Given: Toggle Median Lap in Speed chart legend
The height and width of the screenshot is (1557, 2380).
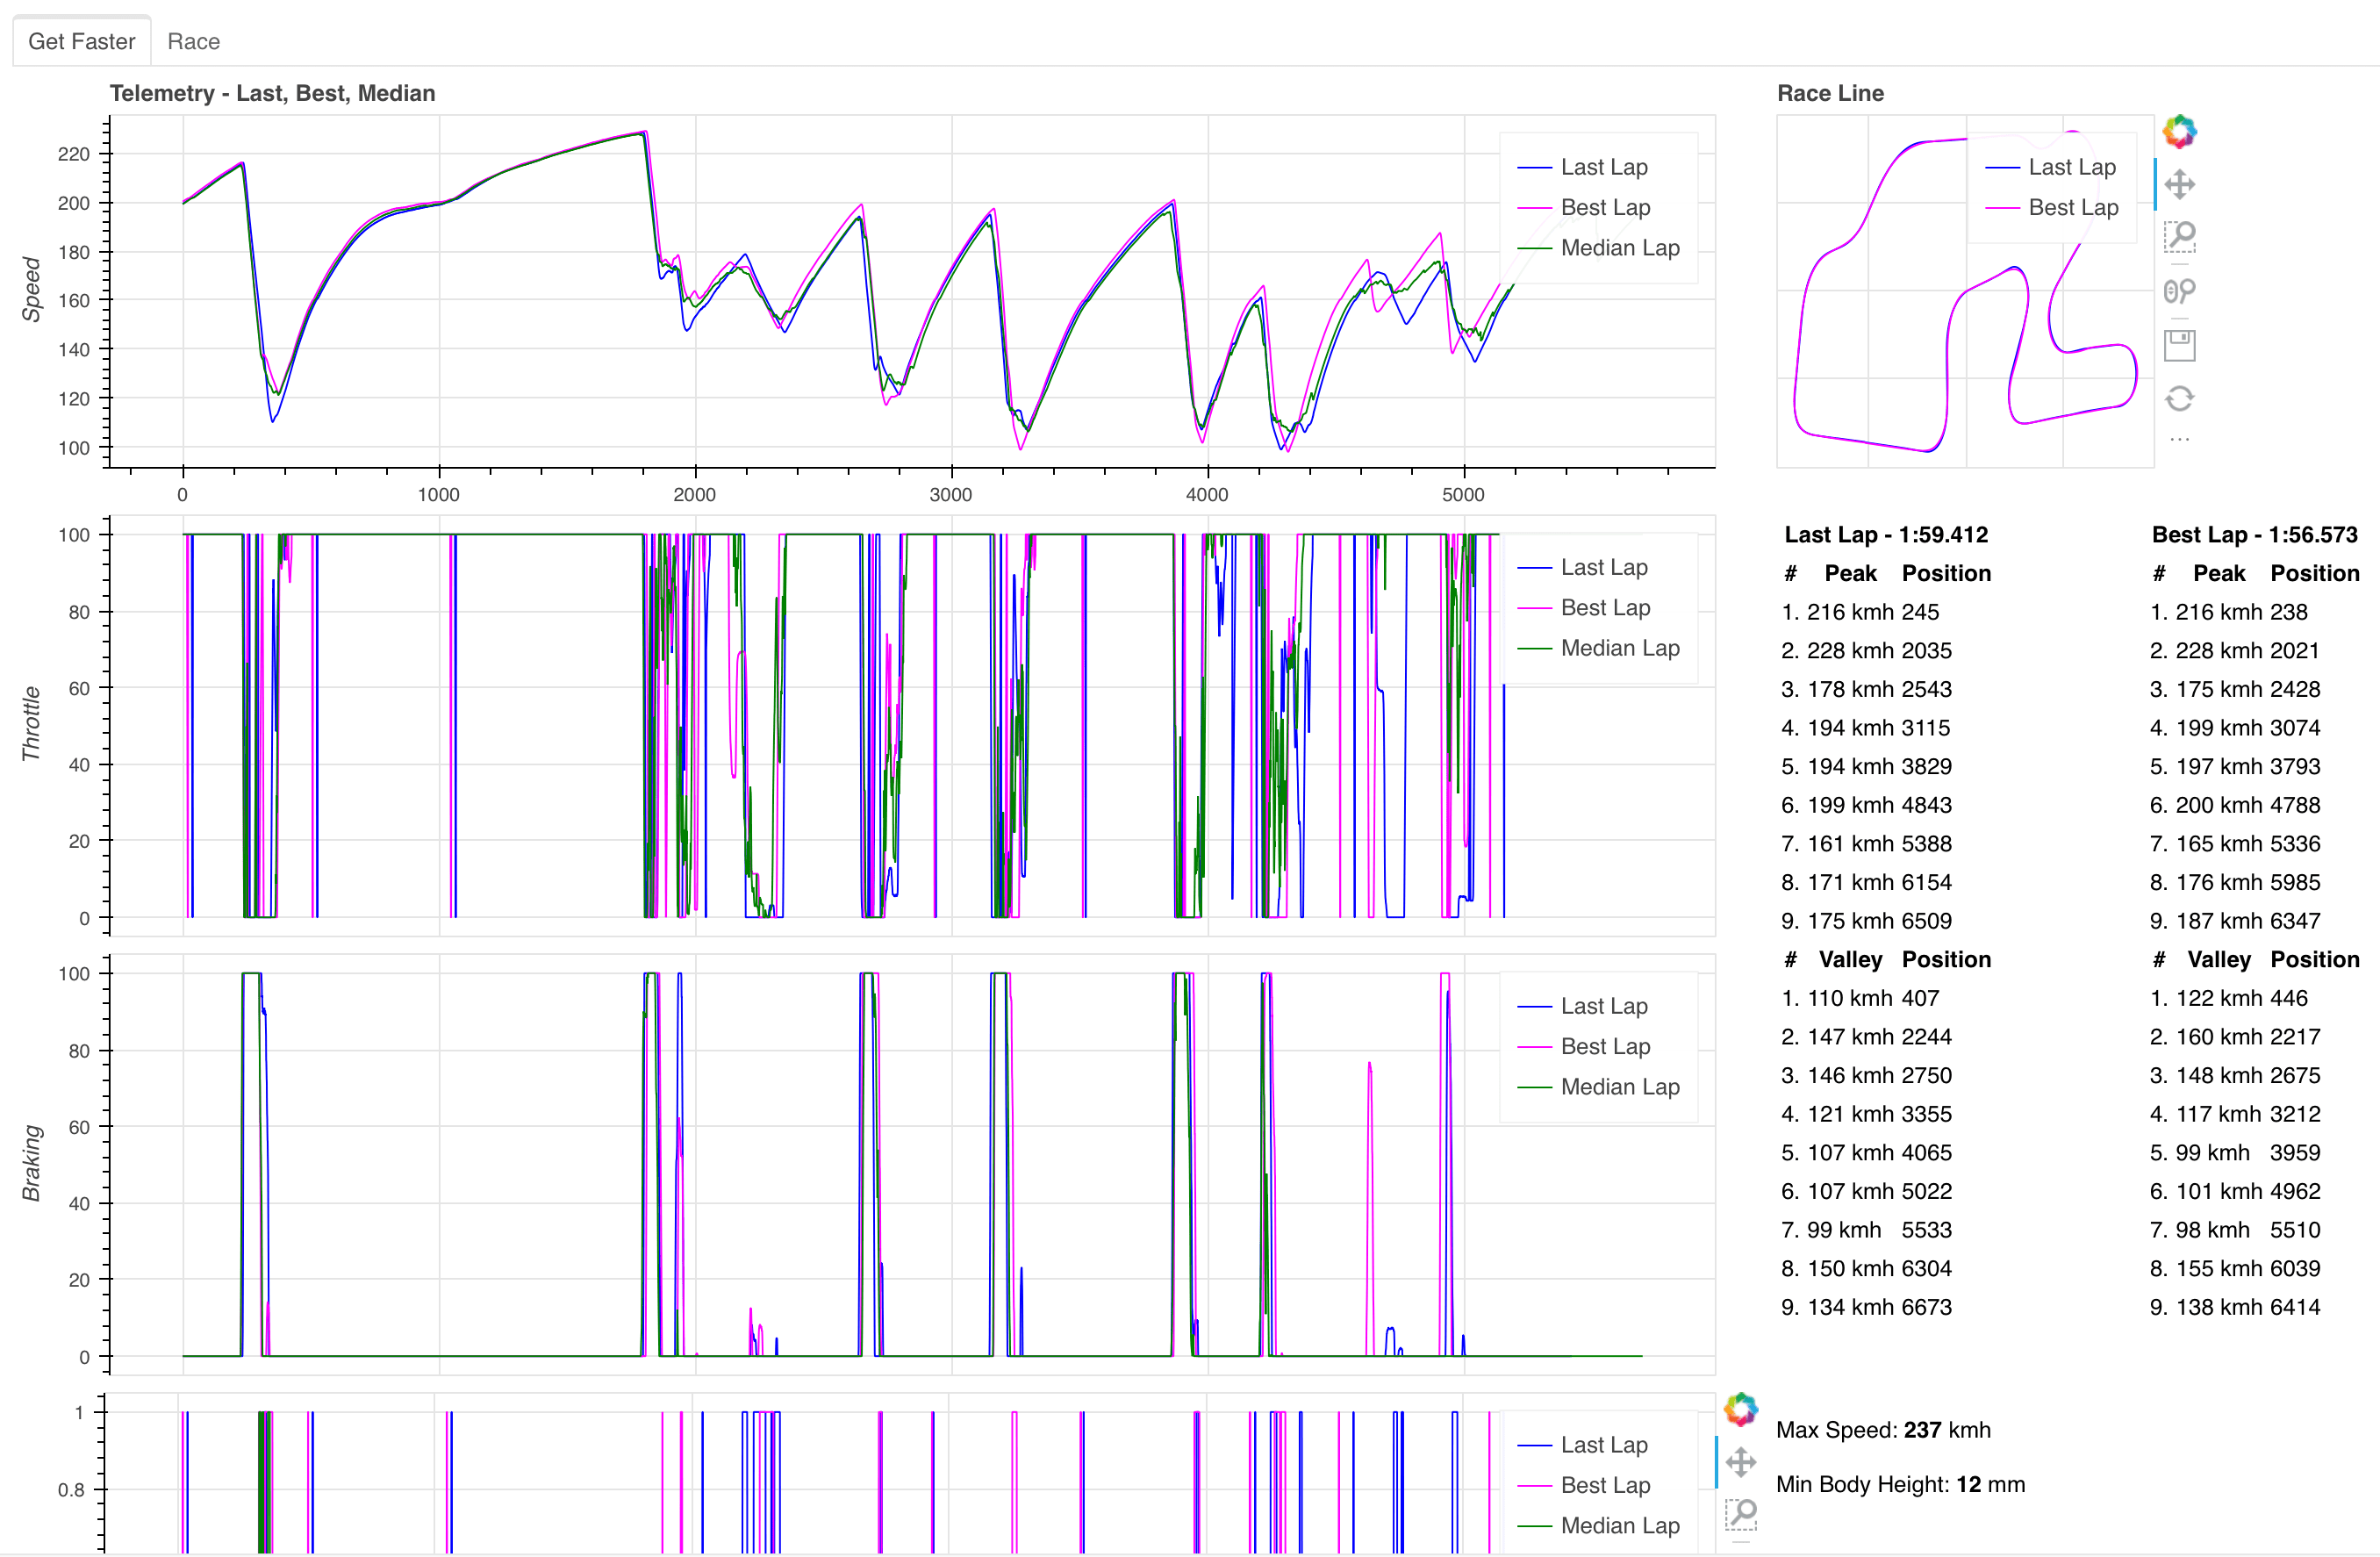Looking at the screenshot, I should coord(1619,248).
